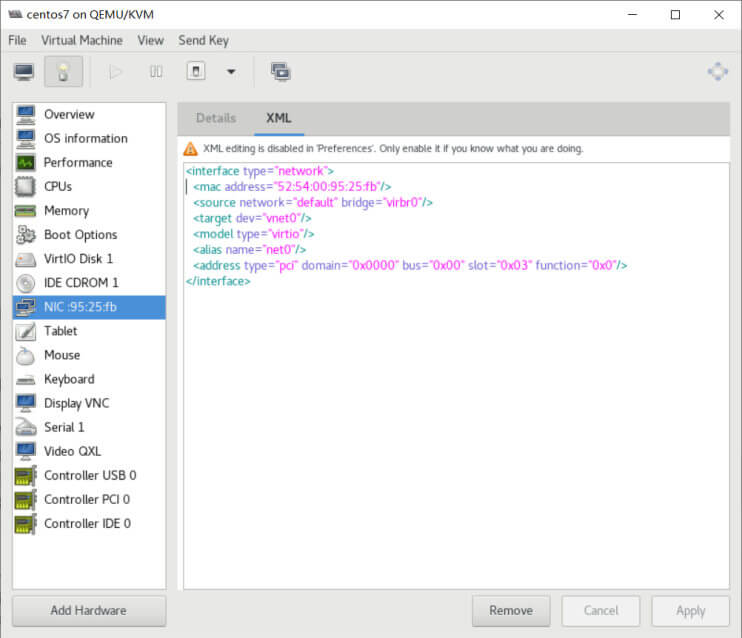Click the Performance graph icon

click(x=26, y=163)
